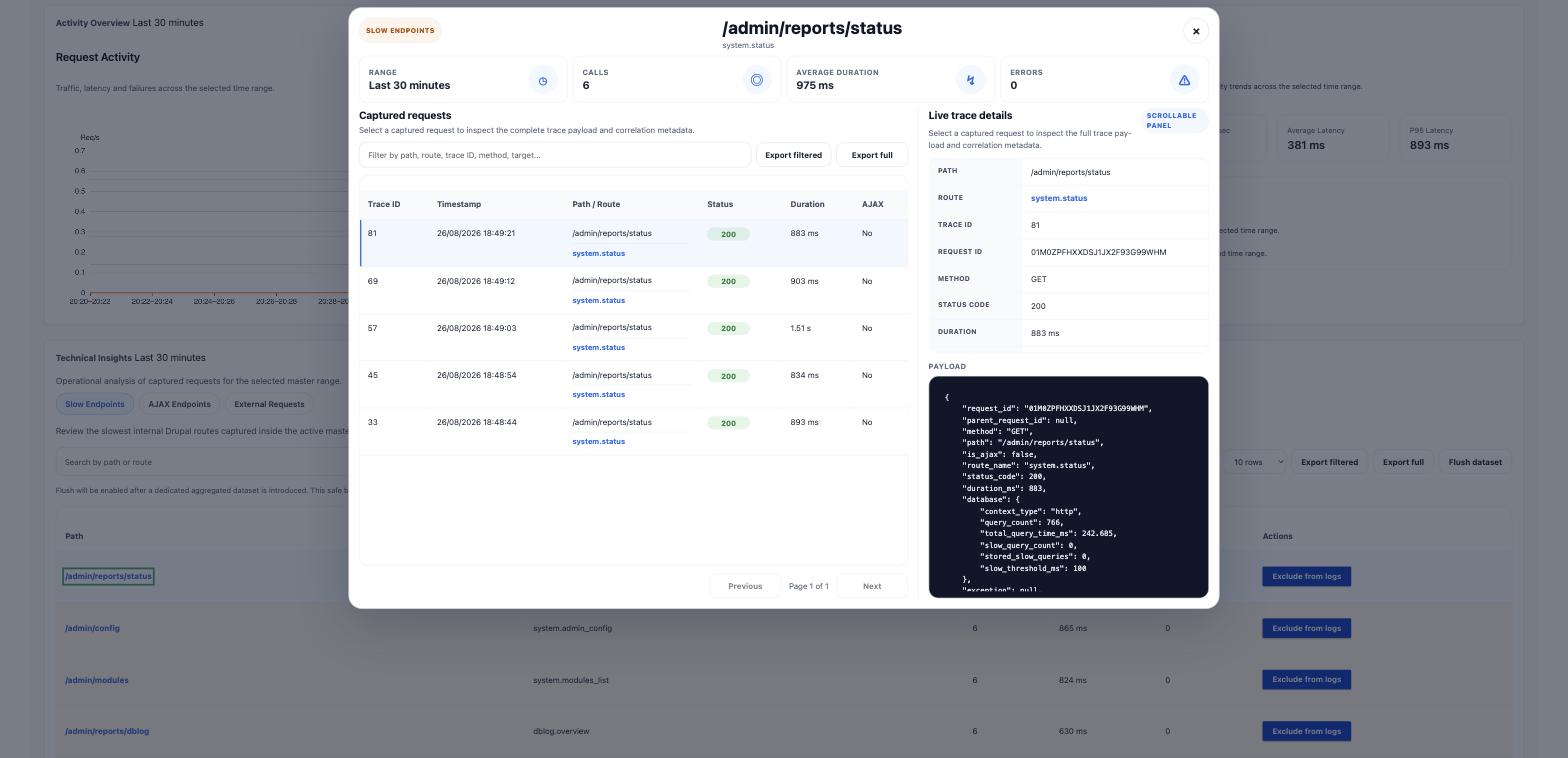The image size is (1568, 758).
Task: Click the 903 ms duration cell
Action: [804, 281]
